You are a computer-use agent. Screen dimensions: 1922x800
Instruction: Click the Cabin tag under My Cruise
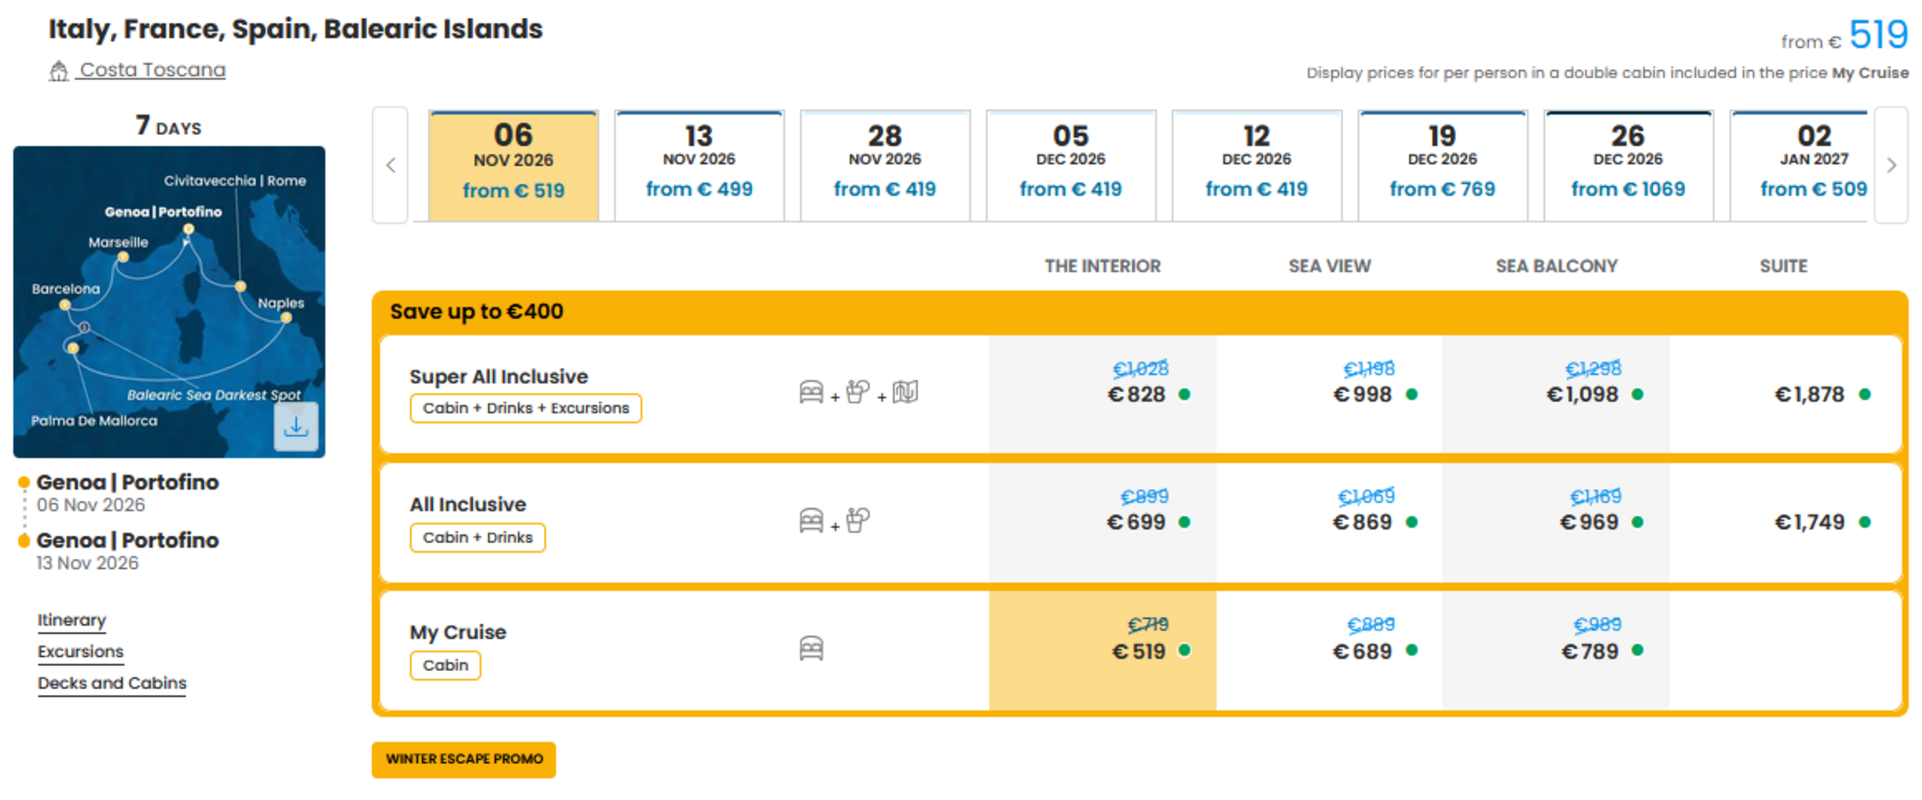pos(445,665)
